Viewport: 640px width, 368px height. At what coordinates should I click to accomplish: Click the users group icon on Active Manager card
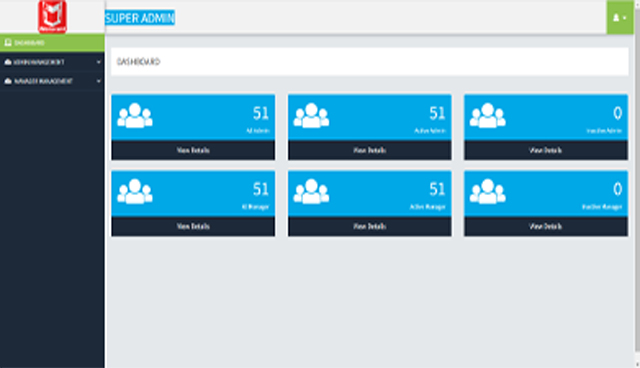point(311,191)
